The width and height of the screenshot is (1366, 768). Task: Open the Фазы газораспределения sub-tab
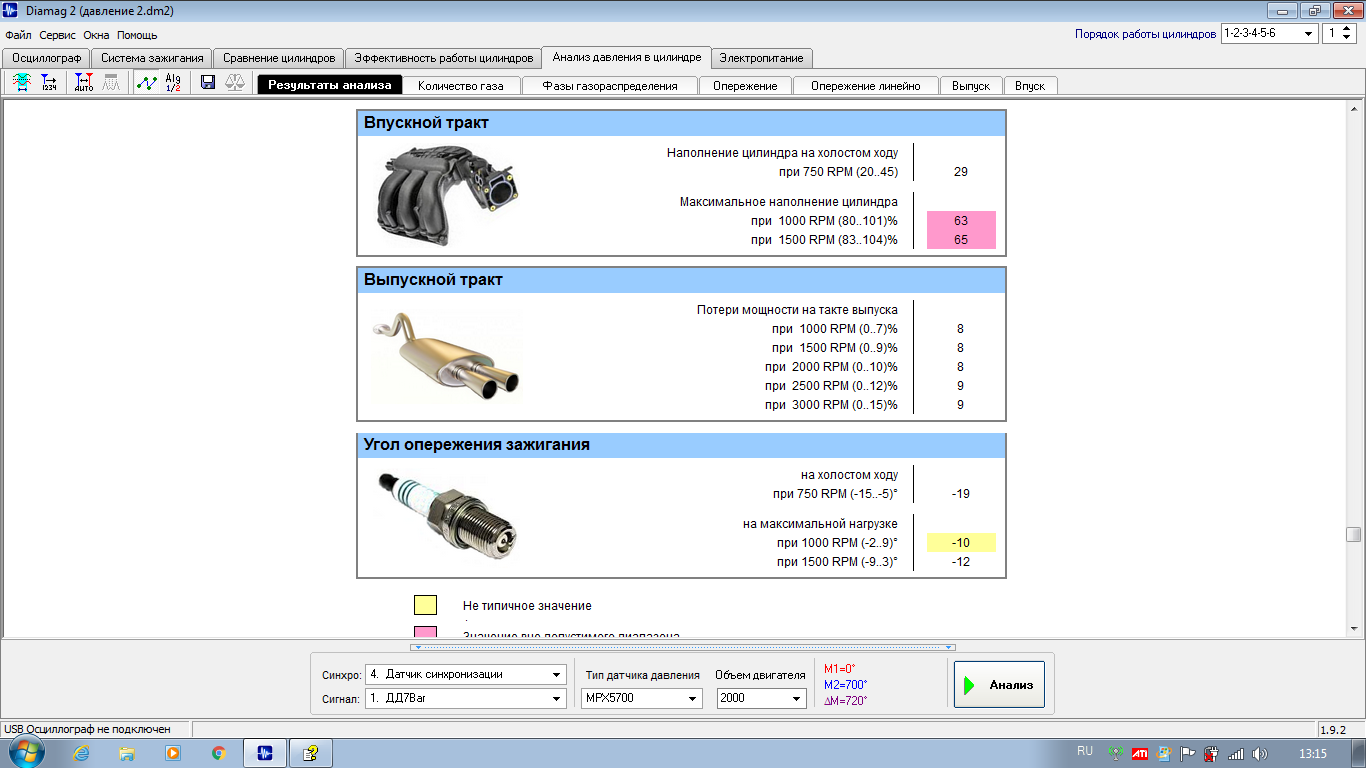tap(610, 85)
